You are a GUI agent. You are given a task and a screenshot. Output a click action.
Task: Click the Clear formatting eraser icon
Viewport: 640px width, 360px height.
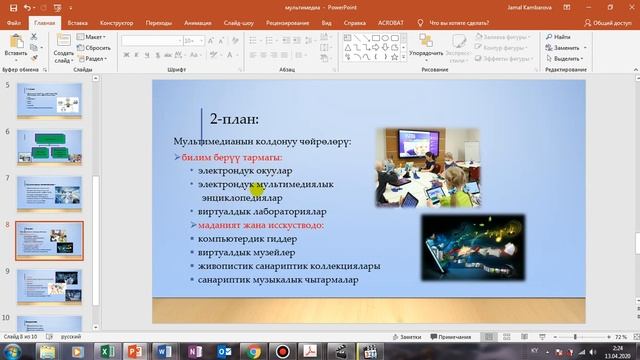[x=235, y=41]
